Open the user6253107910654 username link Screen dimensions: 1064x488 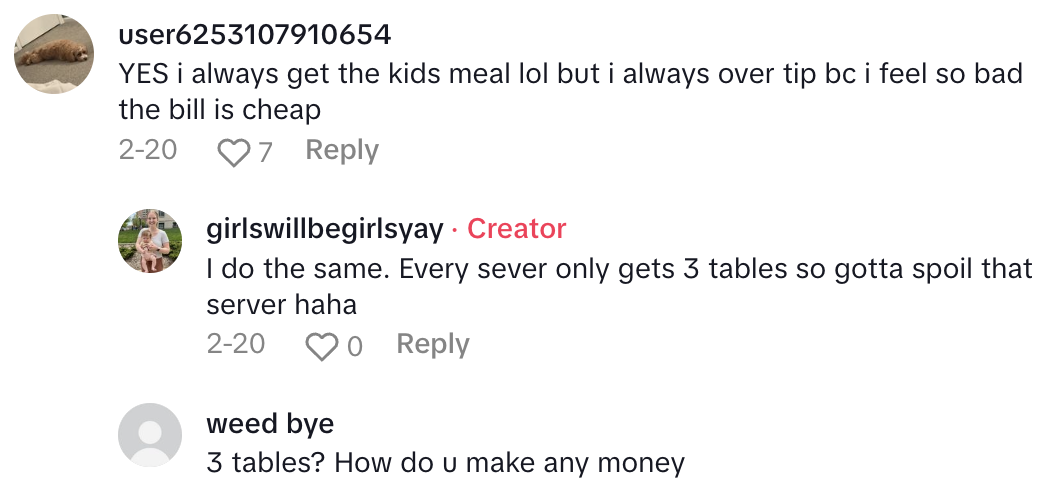pos(254,35)
